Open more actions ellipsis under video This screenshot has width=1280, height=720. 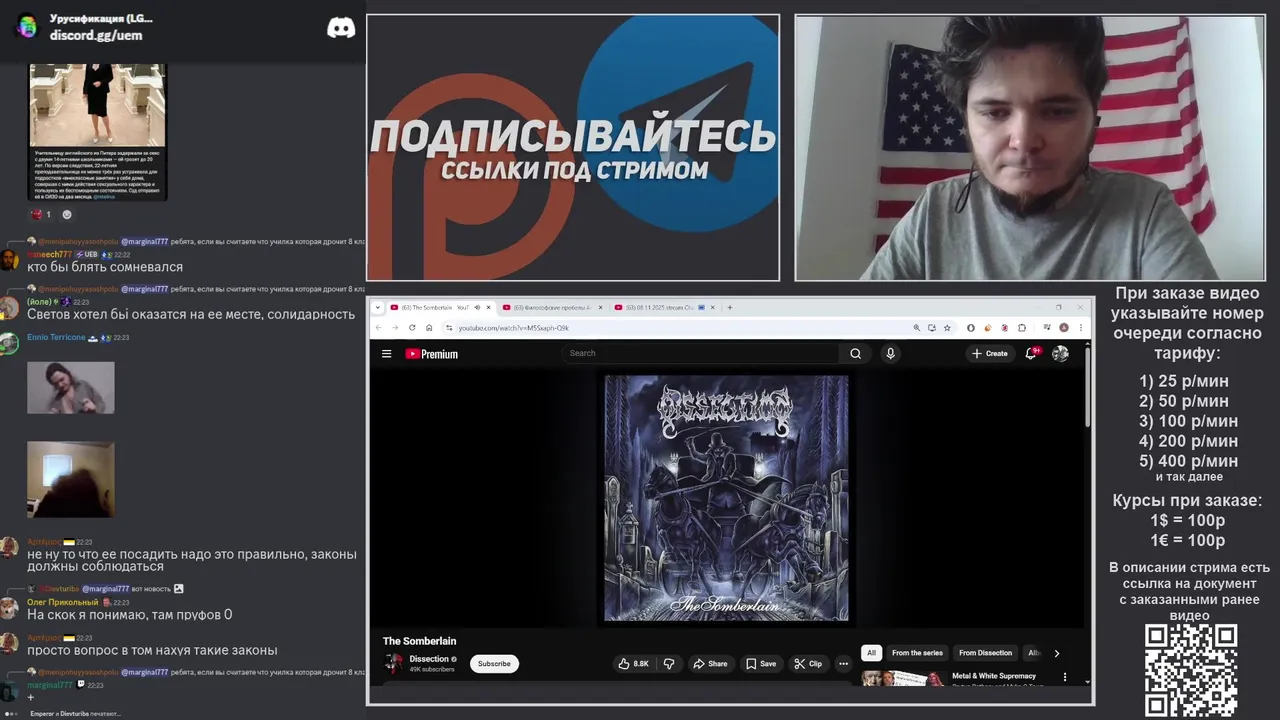(843, 663)
